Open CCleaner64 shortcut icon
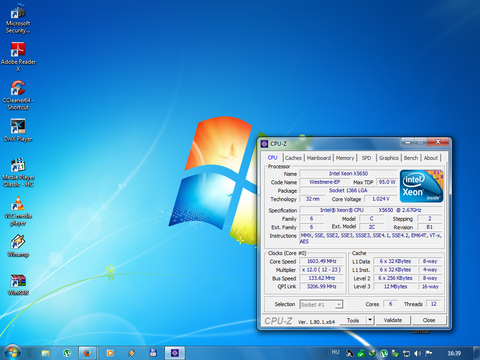The image size is (480, 360). pyautogui.click(x=18, y=95)
